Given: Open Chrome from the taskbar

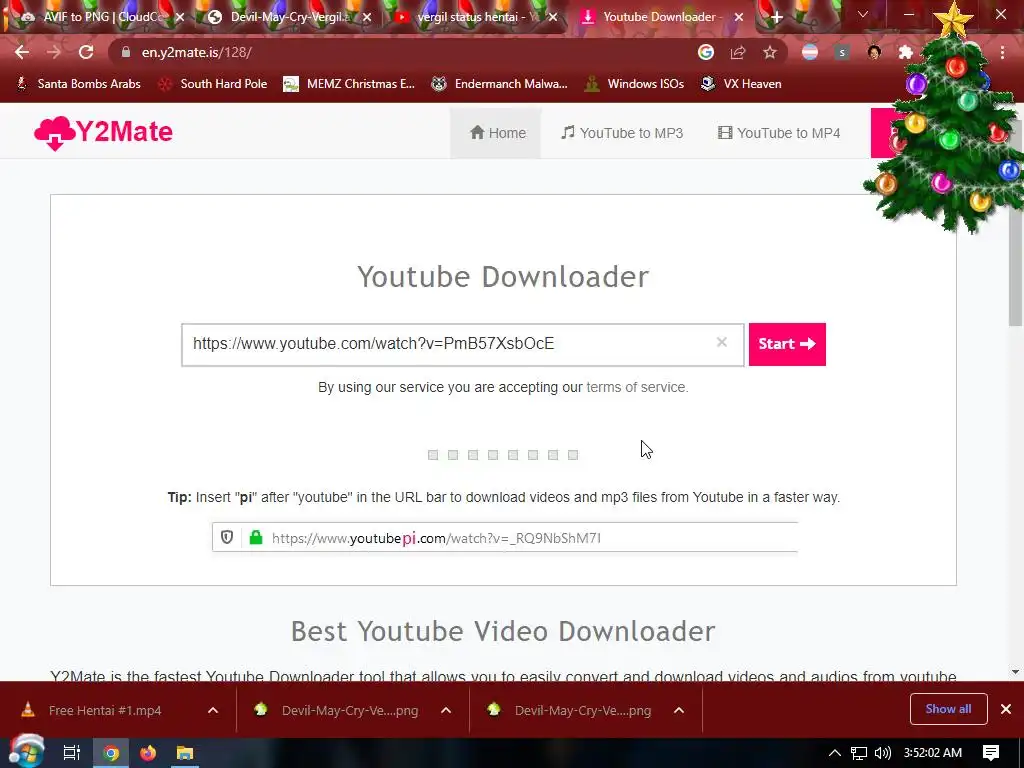Looking at the screenshot, I should coord(111,753).
